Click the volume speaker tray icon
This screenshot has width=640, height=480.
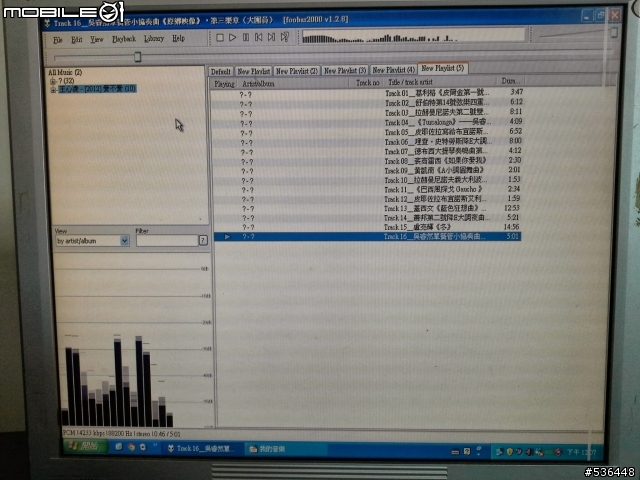(529, 452)
